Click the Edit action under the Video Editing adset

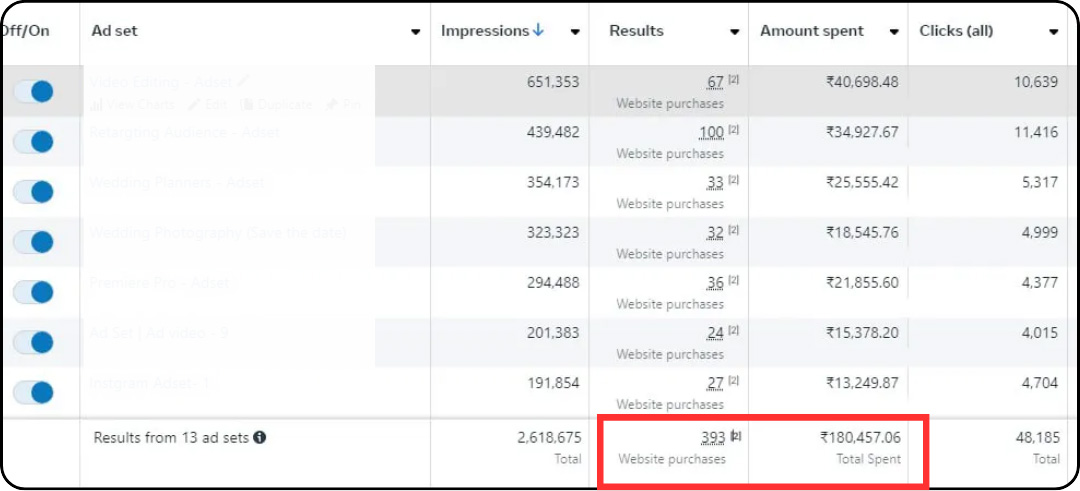pos(211,104)
